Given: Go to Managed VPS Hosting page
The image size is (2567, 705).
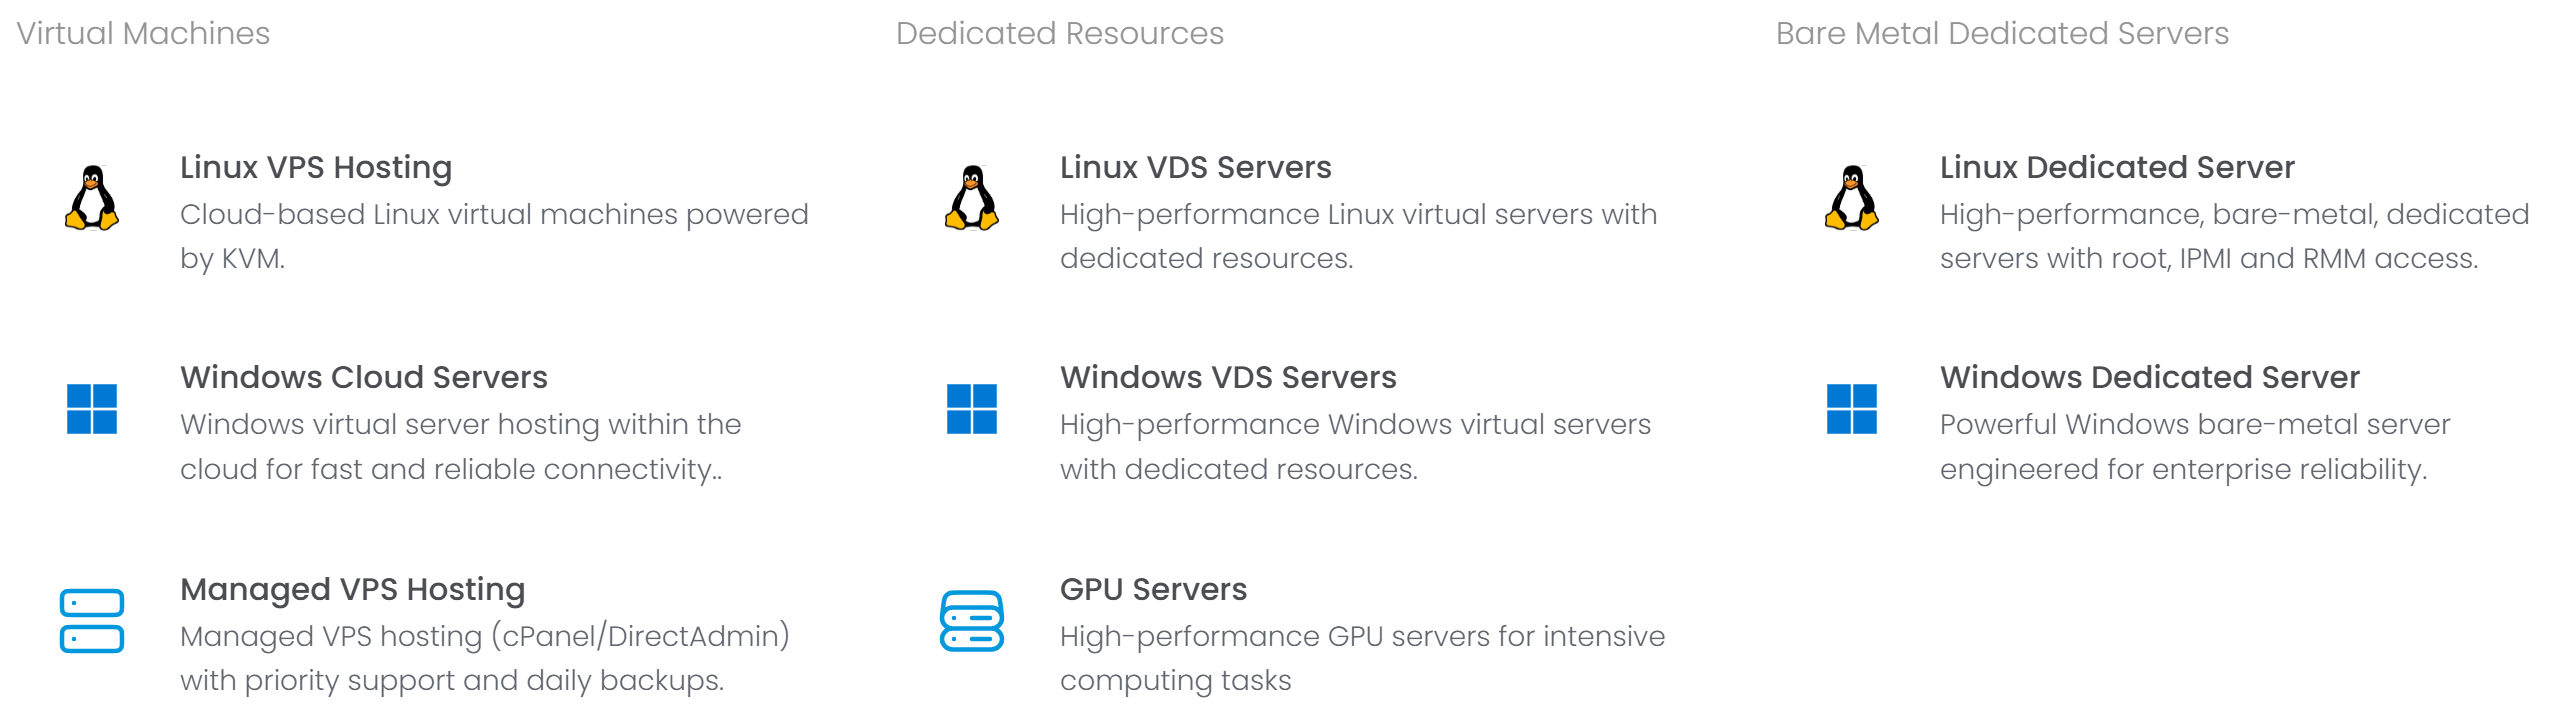Looking at the screenshot, I should click(353, 590).
